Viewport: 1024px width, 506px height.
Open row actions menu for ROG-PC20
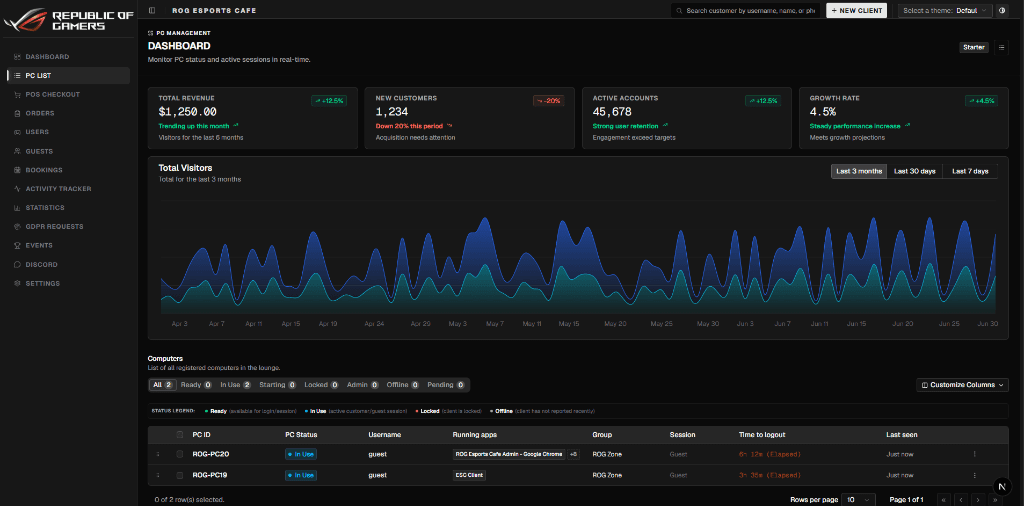[974, 454]
